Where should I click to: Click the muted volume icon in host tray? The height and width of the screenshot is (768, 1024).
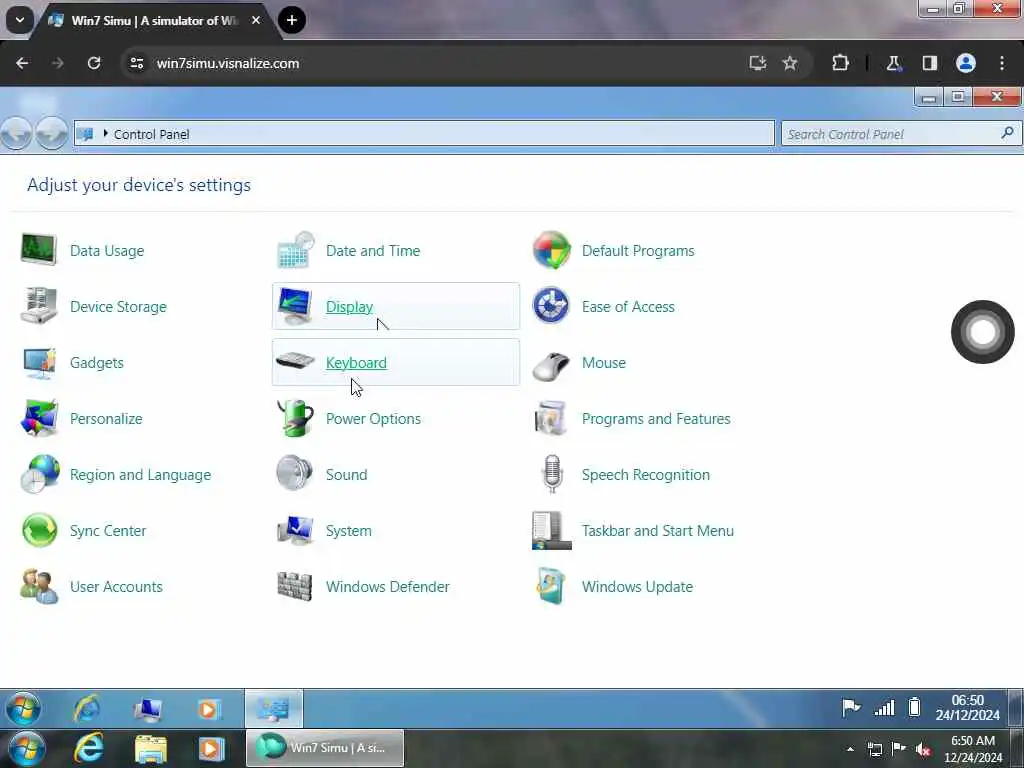pyautogui.click(x=923, y=749)
